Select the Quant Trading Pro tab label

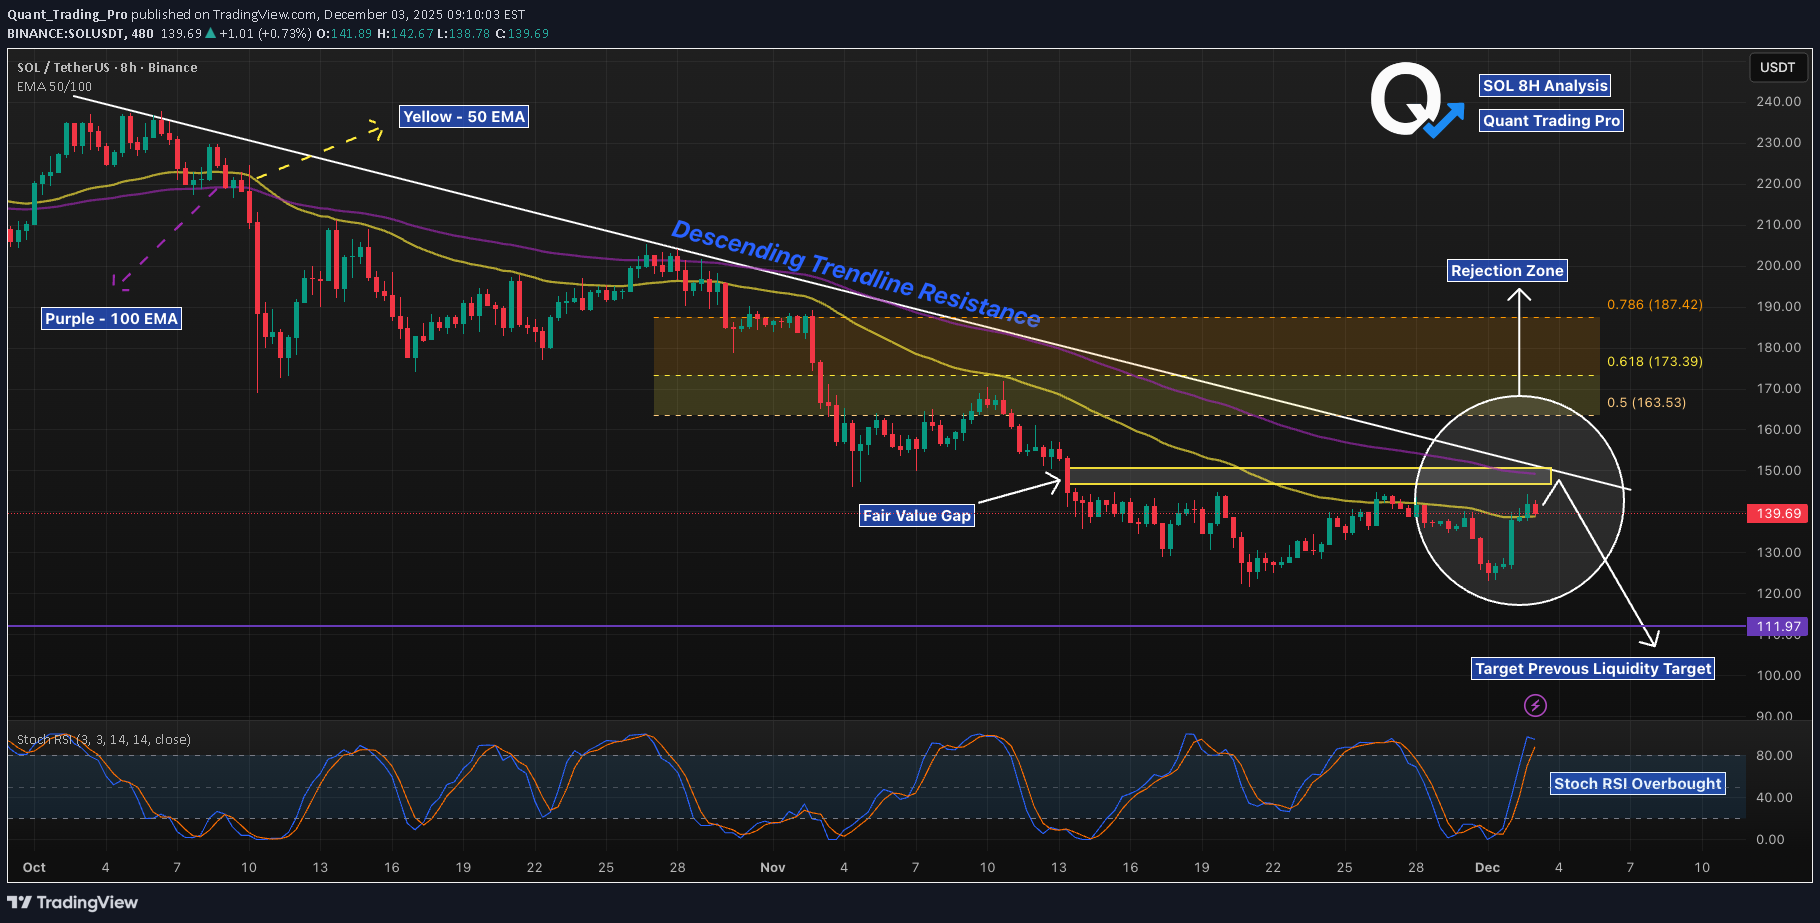(x=1551, y=121)
